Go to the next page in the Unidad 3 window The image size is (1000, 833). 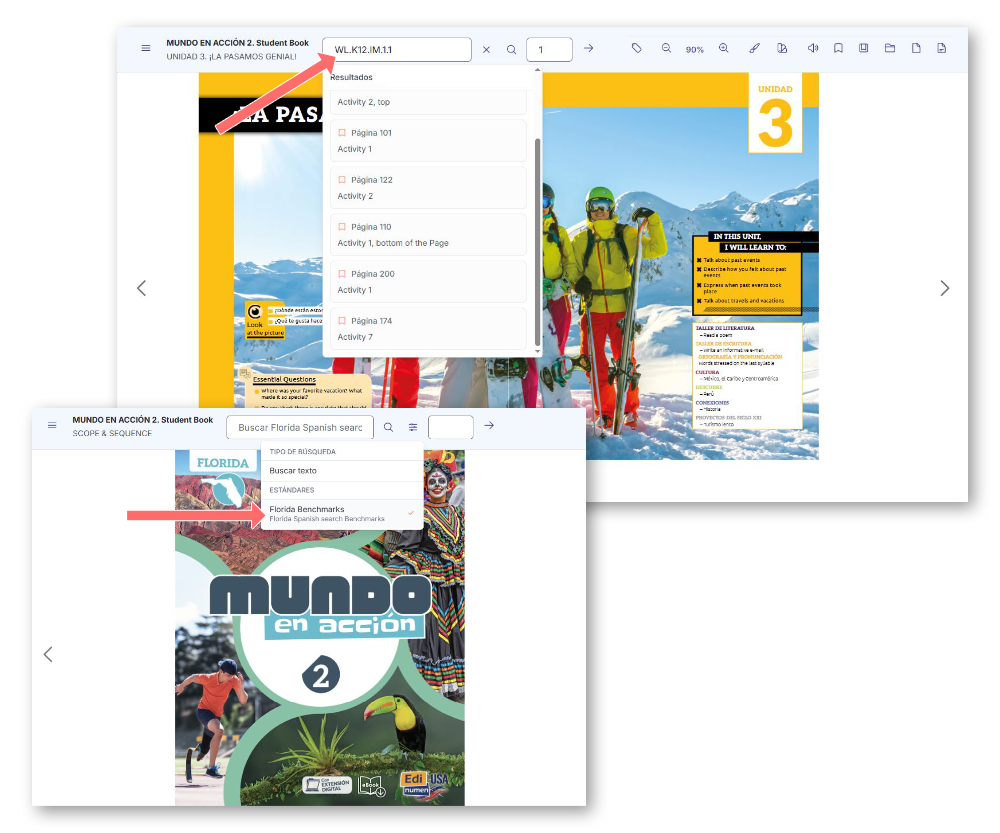point(945,288)
